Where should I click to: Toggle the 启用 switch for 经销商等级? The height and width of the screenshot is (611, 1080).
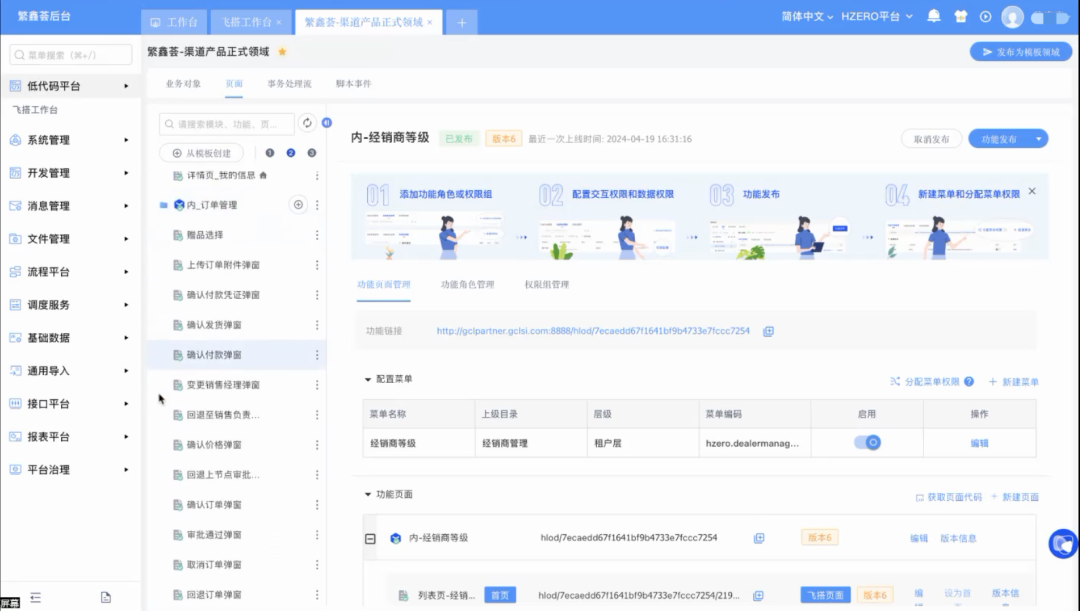(x=867, y=442)
